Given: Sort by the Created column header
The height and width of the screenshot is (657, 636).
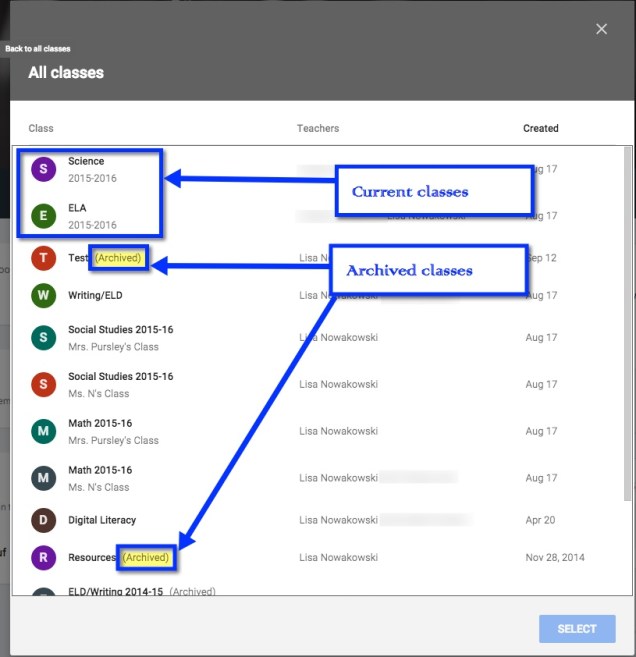Looking at the screenshot, I should (540, 128).
